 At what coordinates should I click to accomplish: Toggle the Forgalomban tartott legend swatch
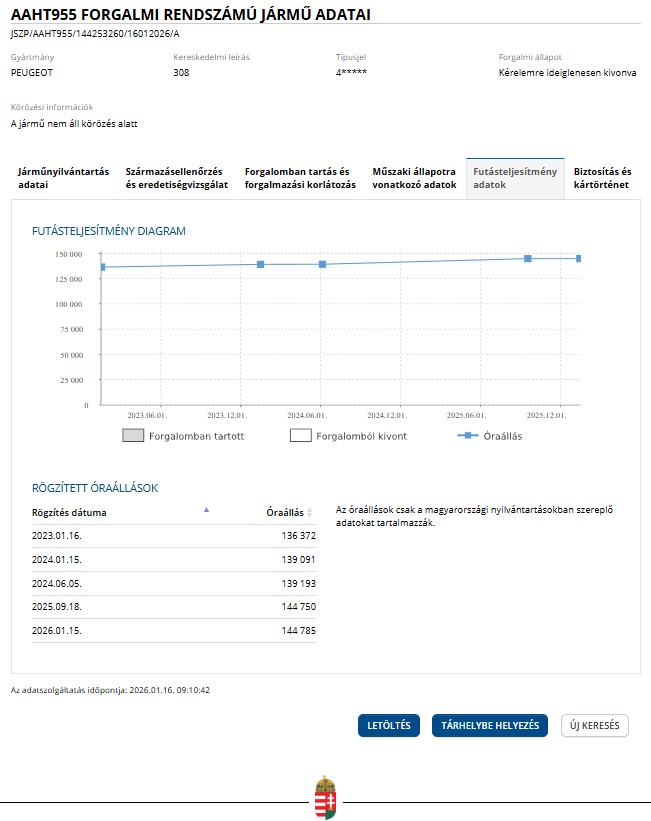coord(134,436)
